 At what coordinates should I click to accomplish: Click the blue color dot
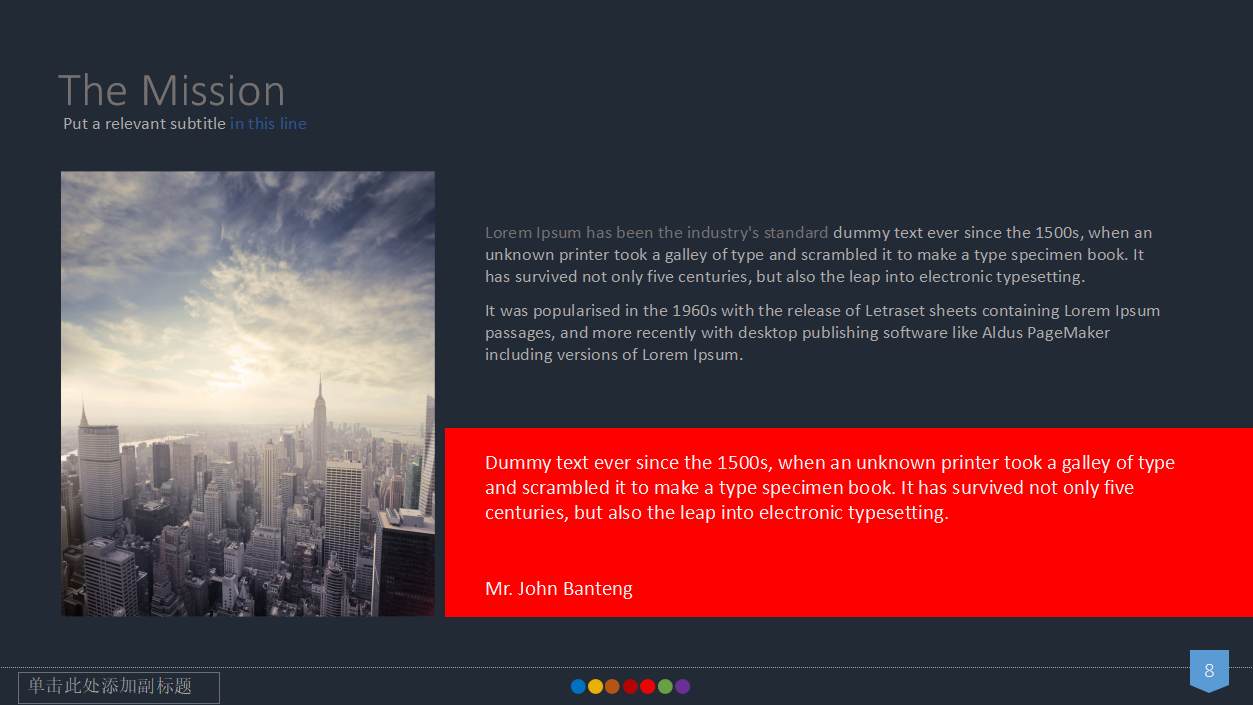(578, 686)
